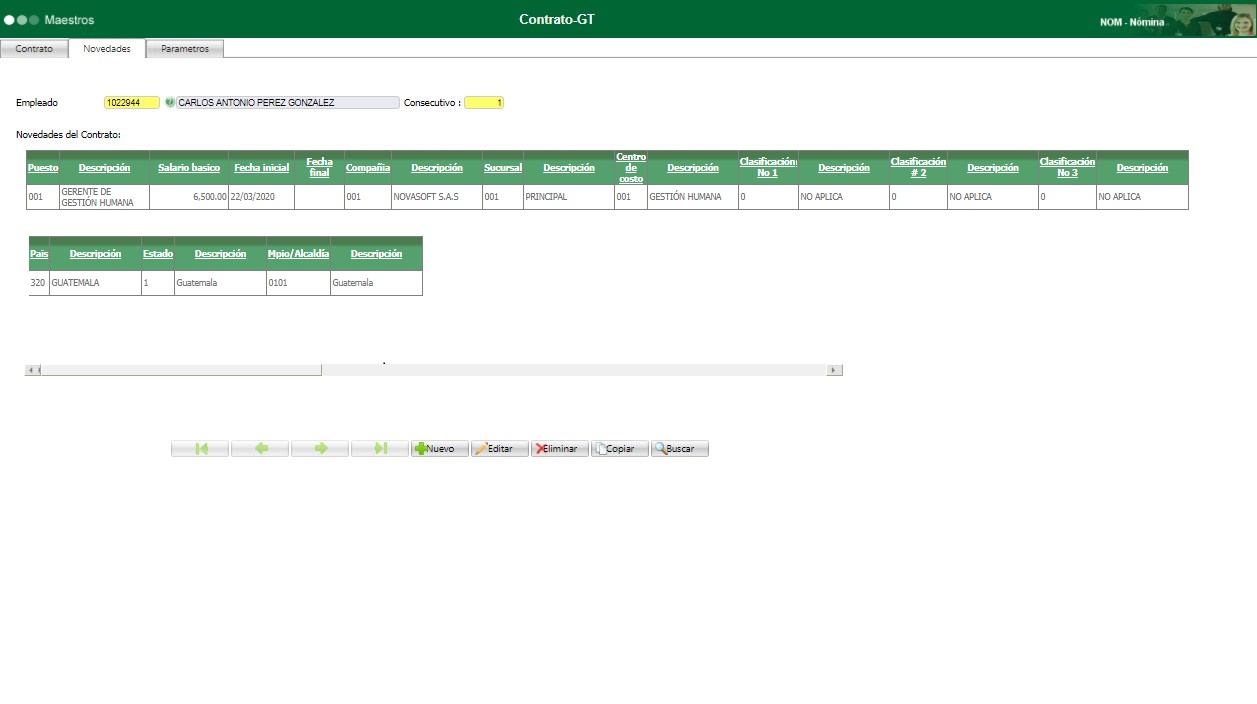
Task: Select the Novedades tab
Action: point(107,48)
